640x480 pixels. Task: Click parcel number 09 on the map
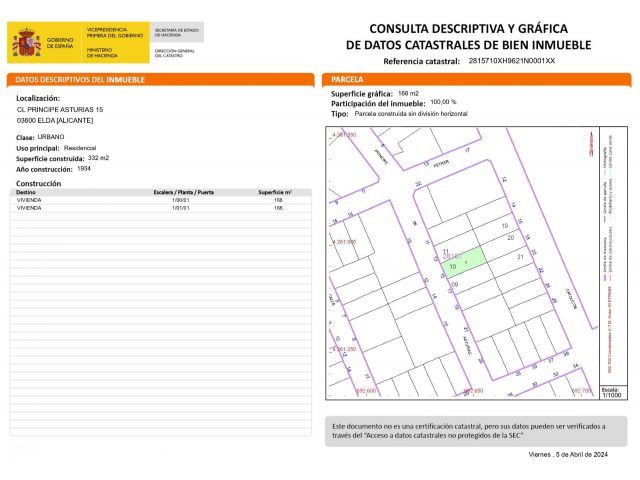pyautogui.click(x=455, y=284)
